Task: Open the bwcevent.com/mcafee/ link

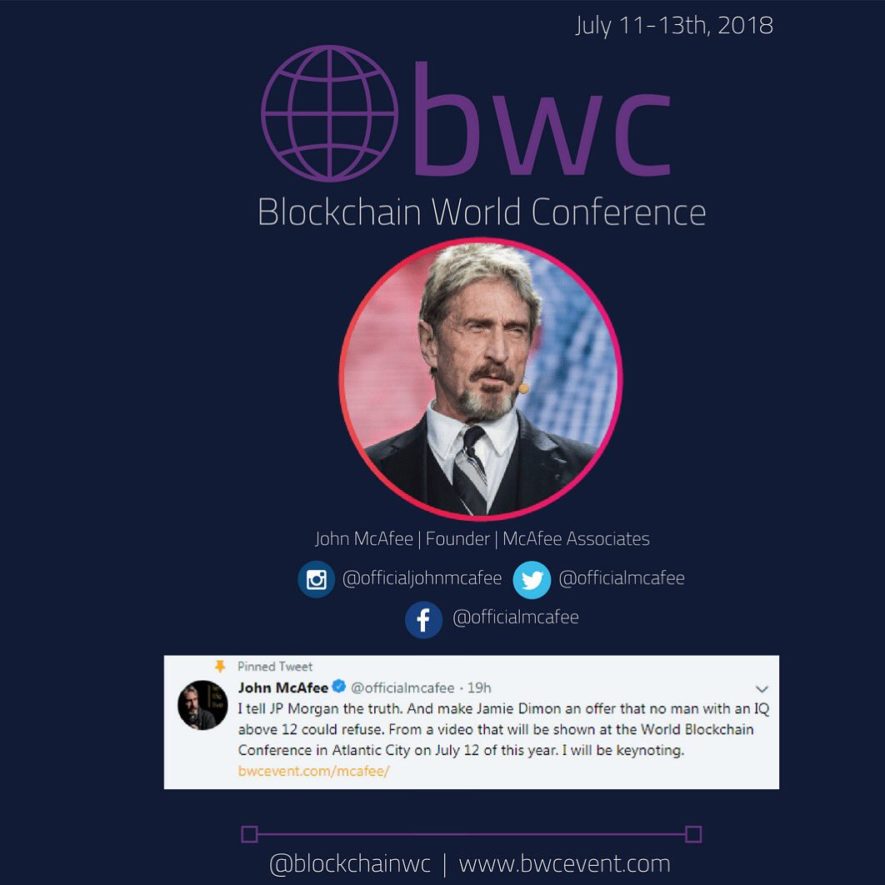Action: point(314,770)
